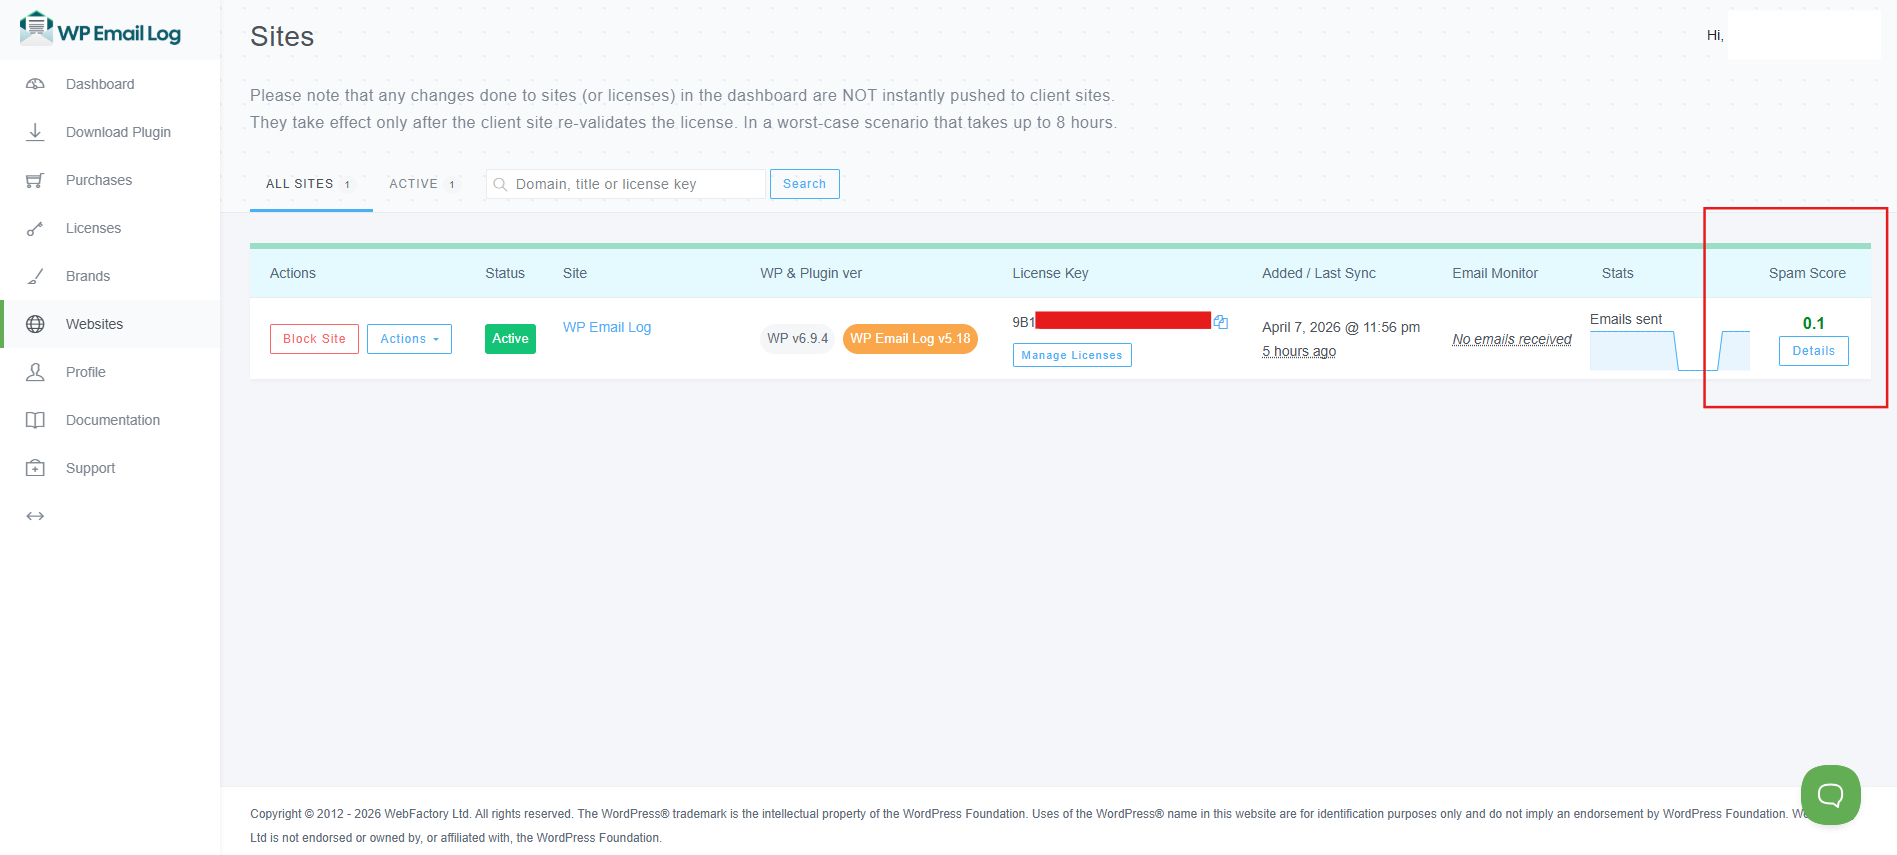Open the live chat bubble widget
This screenshot has width=1897, height=855.
1830,795
